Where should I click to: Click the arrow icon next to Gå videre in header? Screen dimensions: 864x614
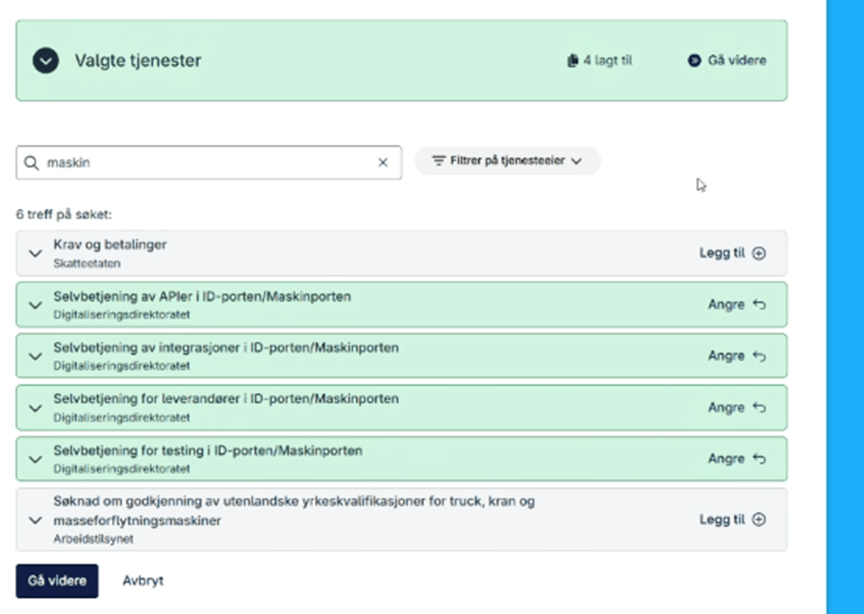[694, 61]
